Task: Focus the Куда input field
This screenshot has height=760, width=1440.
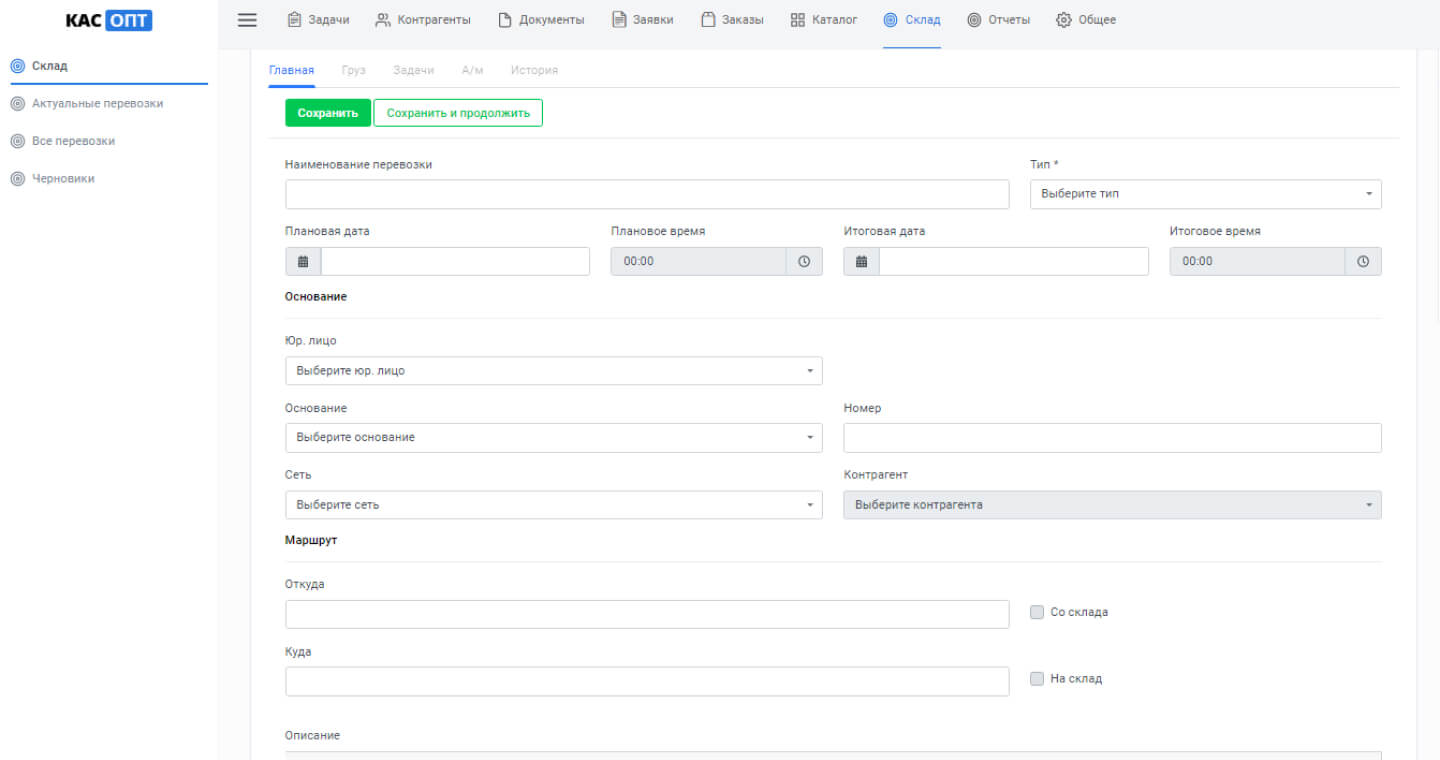Action: click(647, 681)
